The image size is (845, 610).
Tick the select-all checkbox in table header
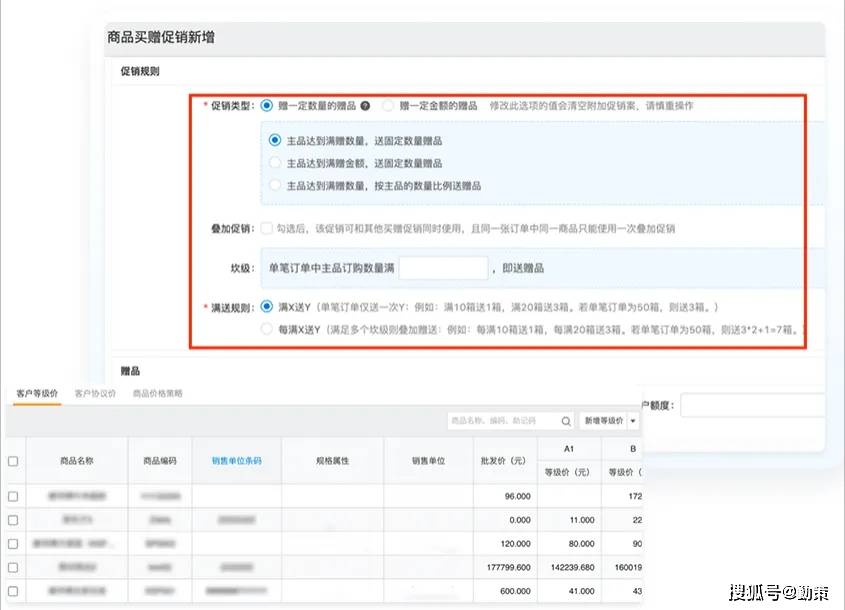13,461
